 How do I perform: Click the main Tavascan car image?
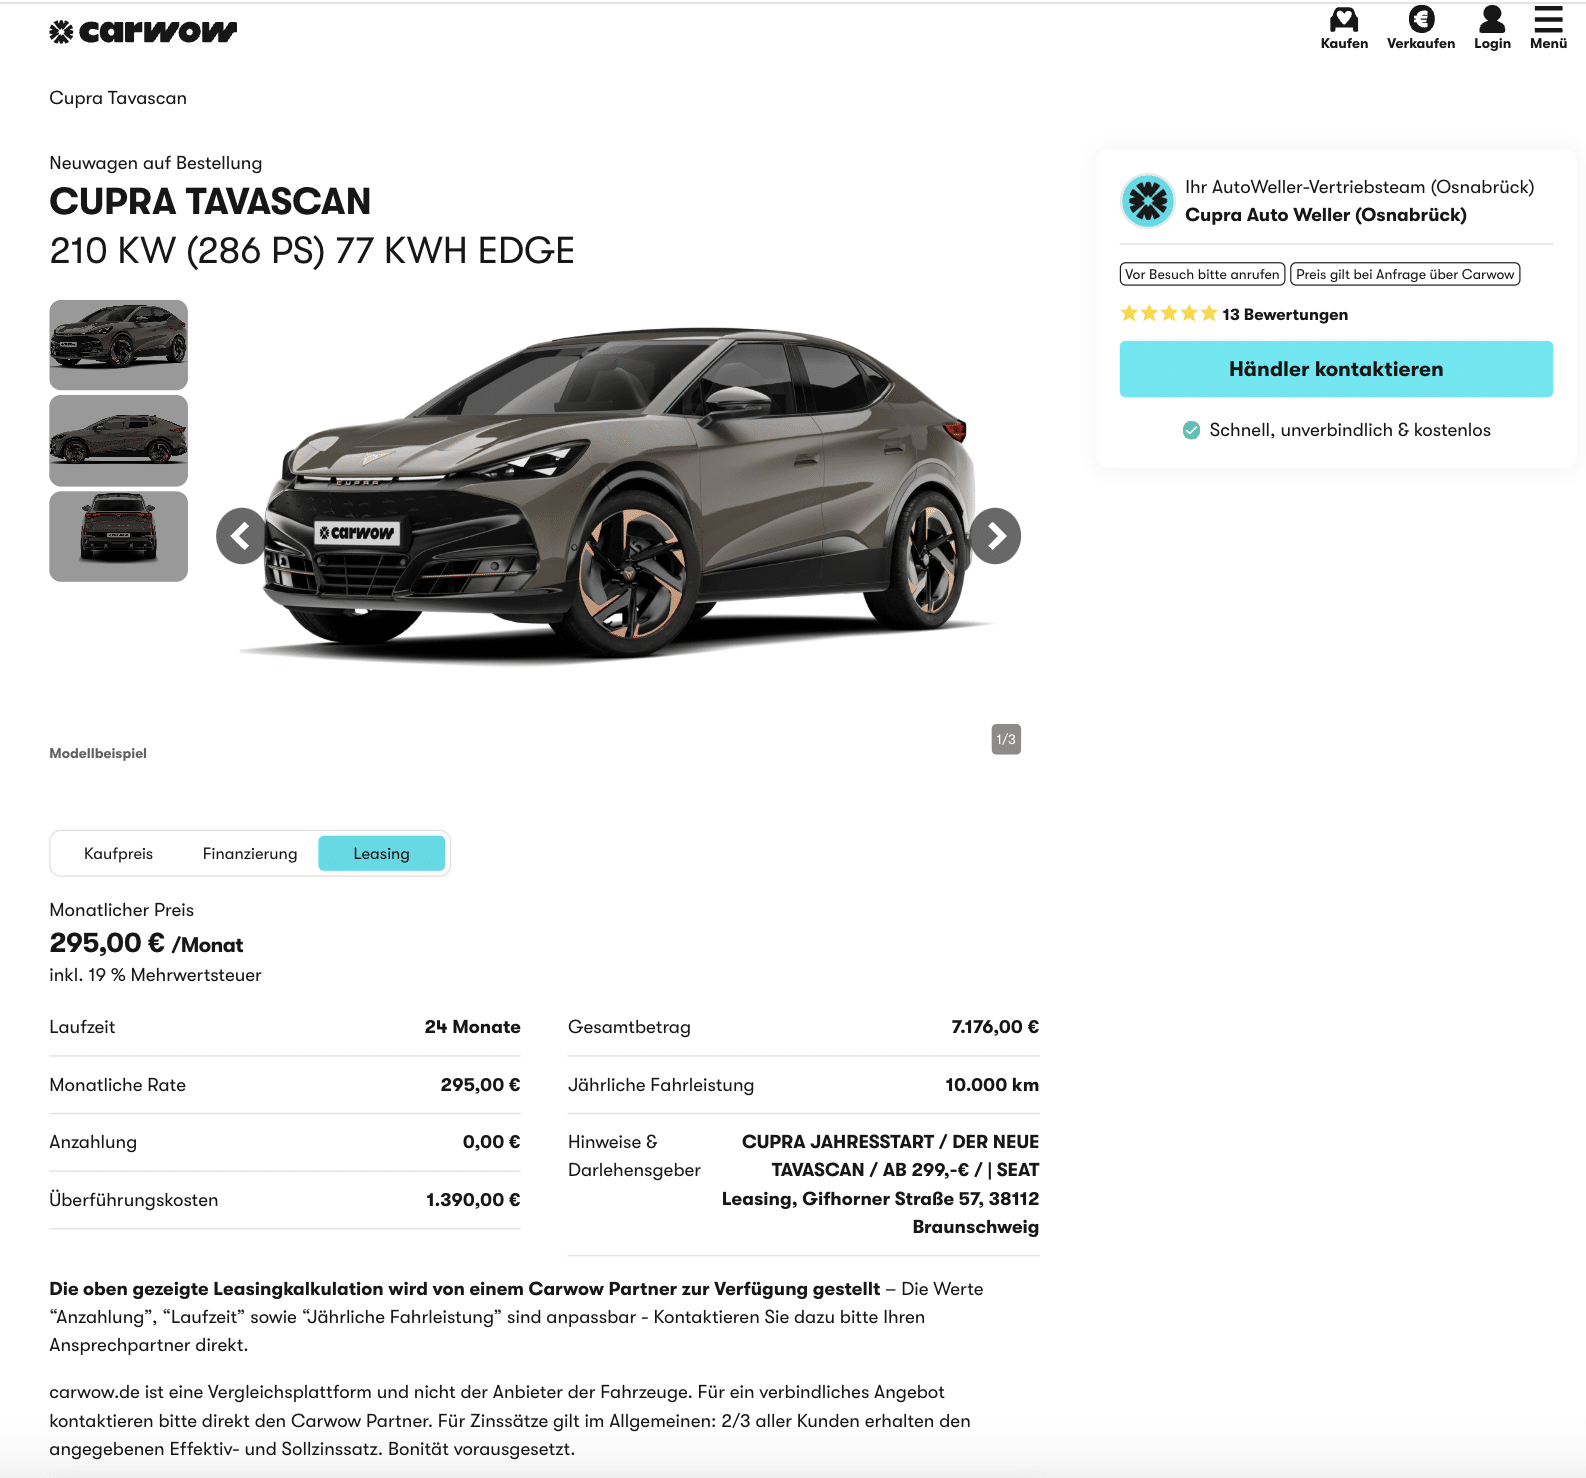[x=618, y=495]
